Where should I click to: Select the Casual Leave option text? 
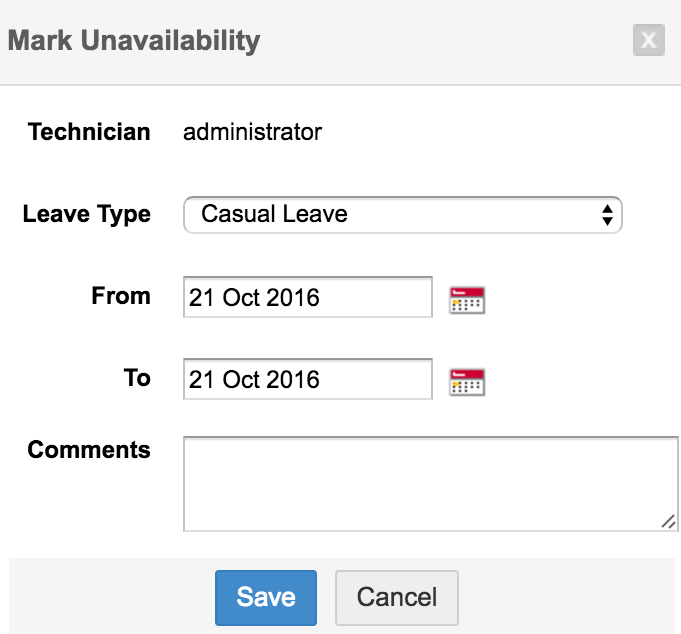274,214
